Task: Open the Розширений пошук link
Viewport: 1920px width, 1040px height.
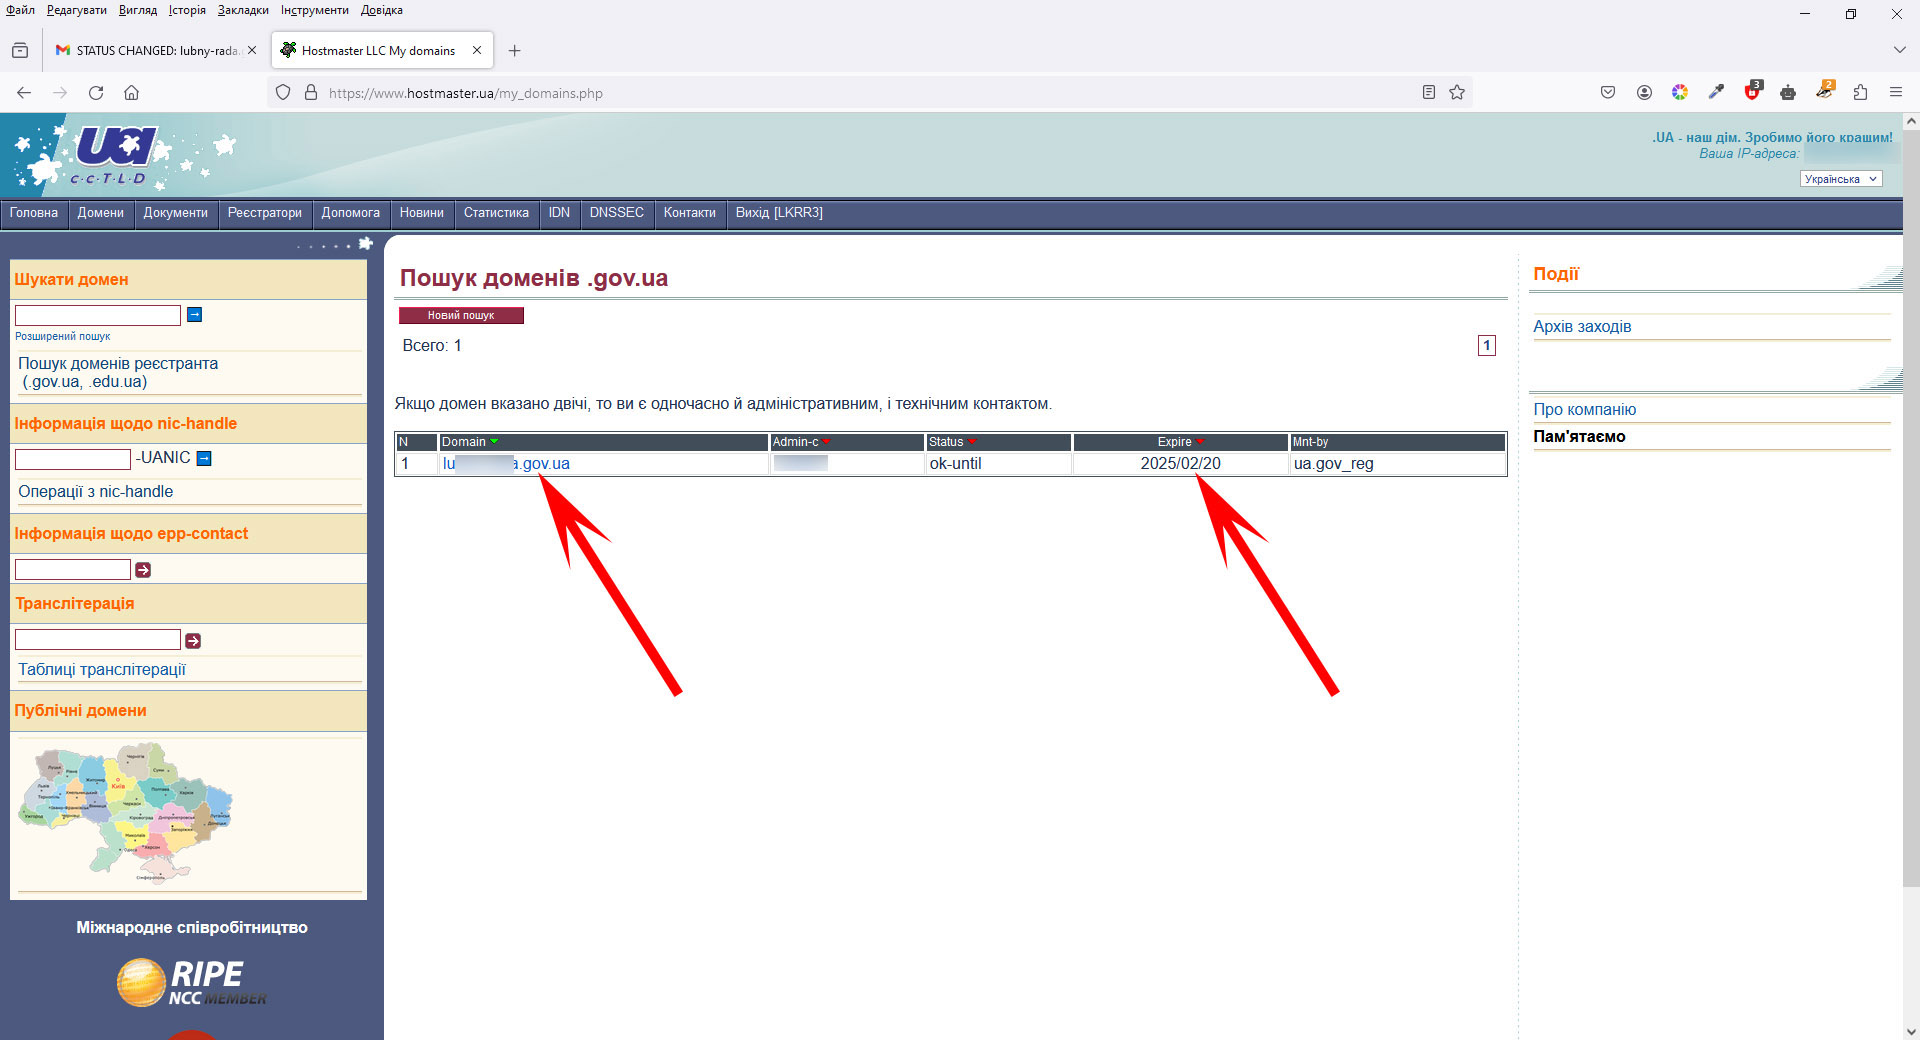Action: 62,337
